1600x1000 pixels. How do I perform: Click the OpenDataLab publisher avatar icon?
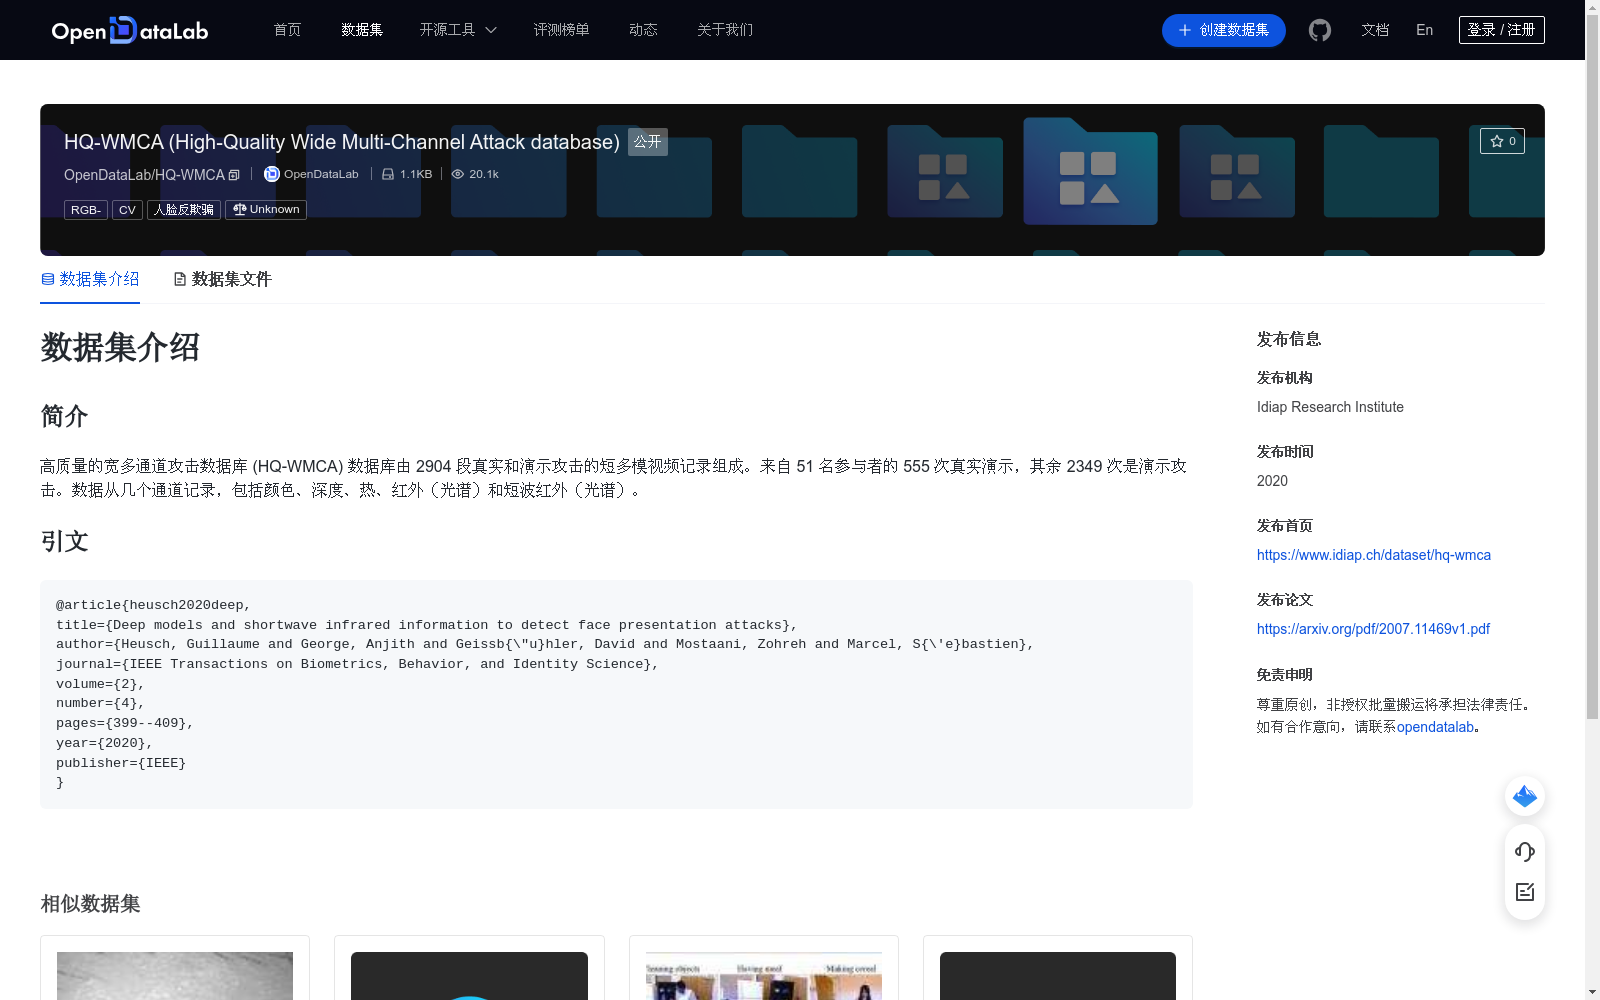(271, 174)
